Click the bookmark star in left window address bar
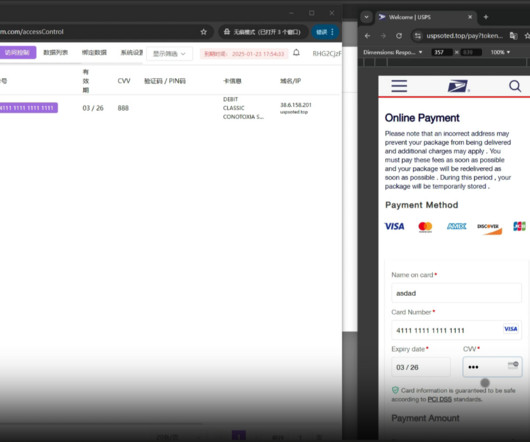 pyautogui.click(x=203, y=32)
